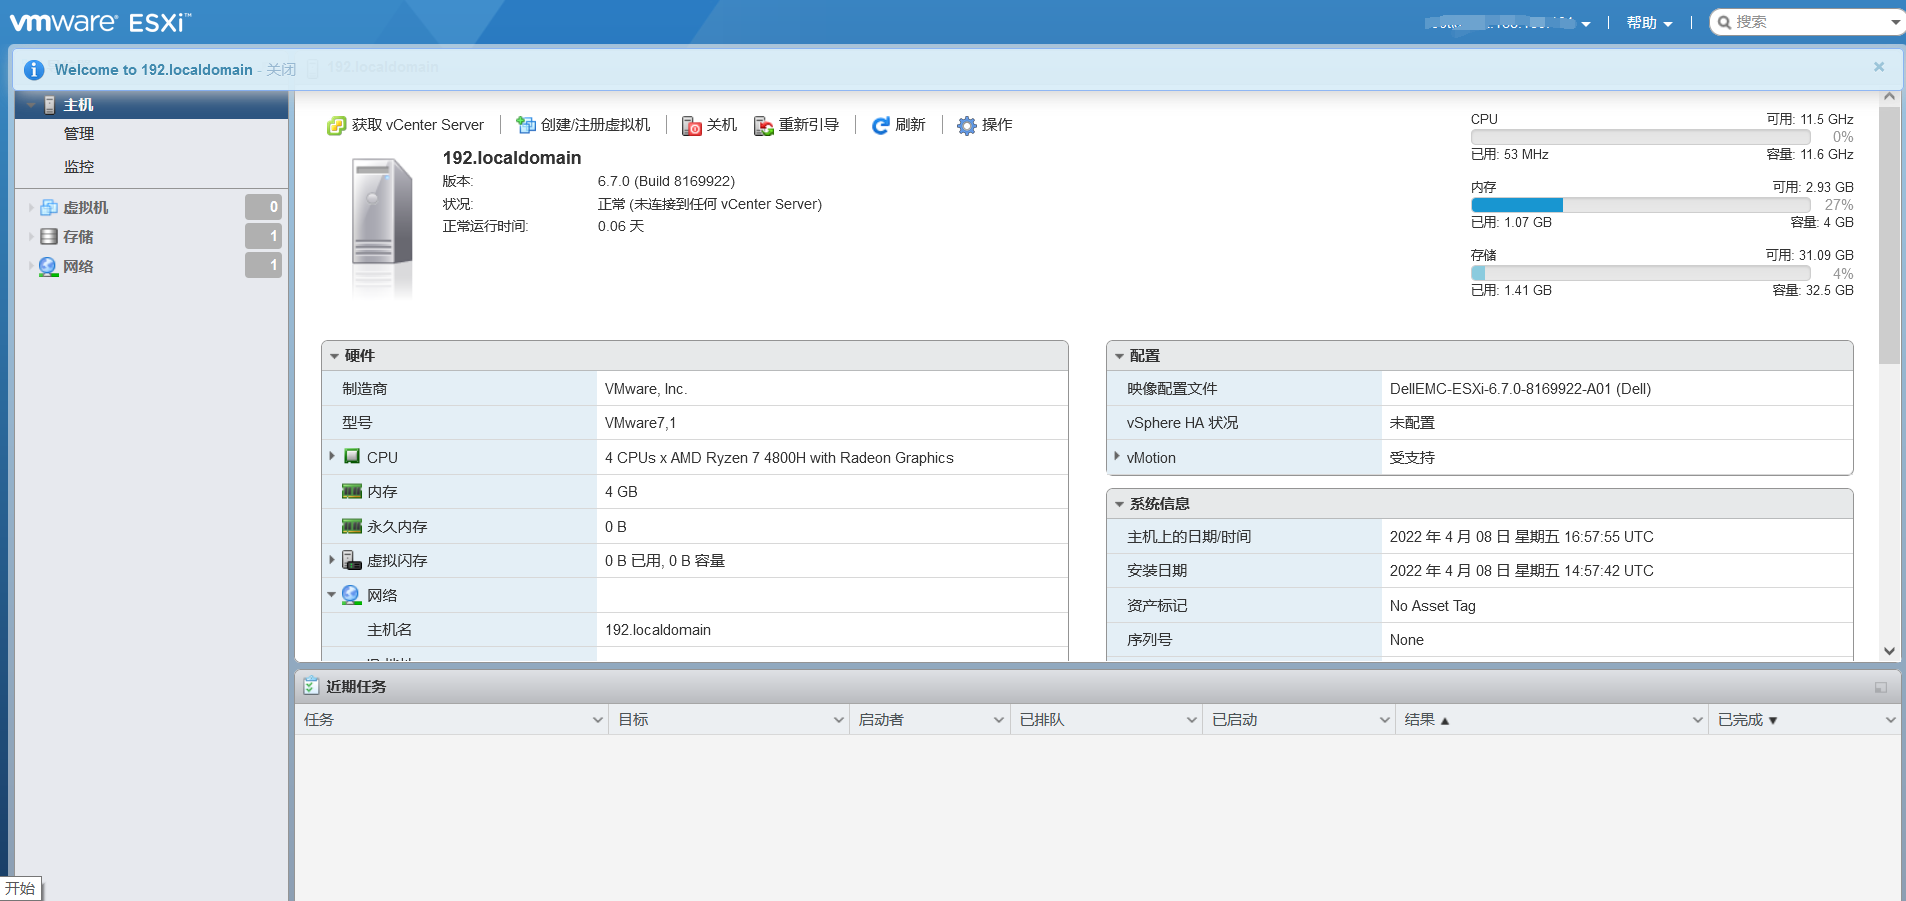Click the reboot (重新引导) icon

(763, 125)
